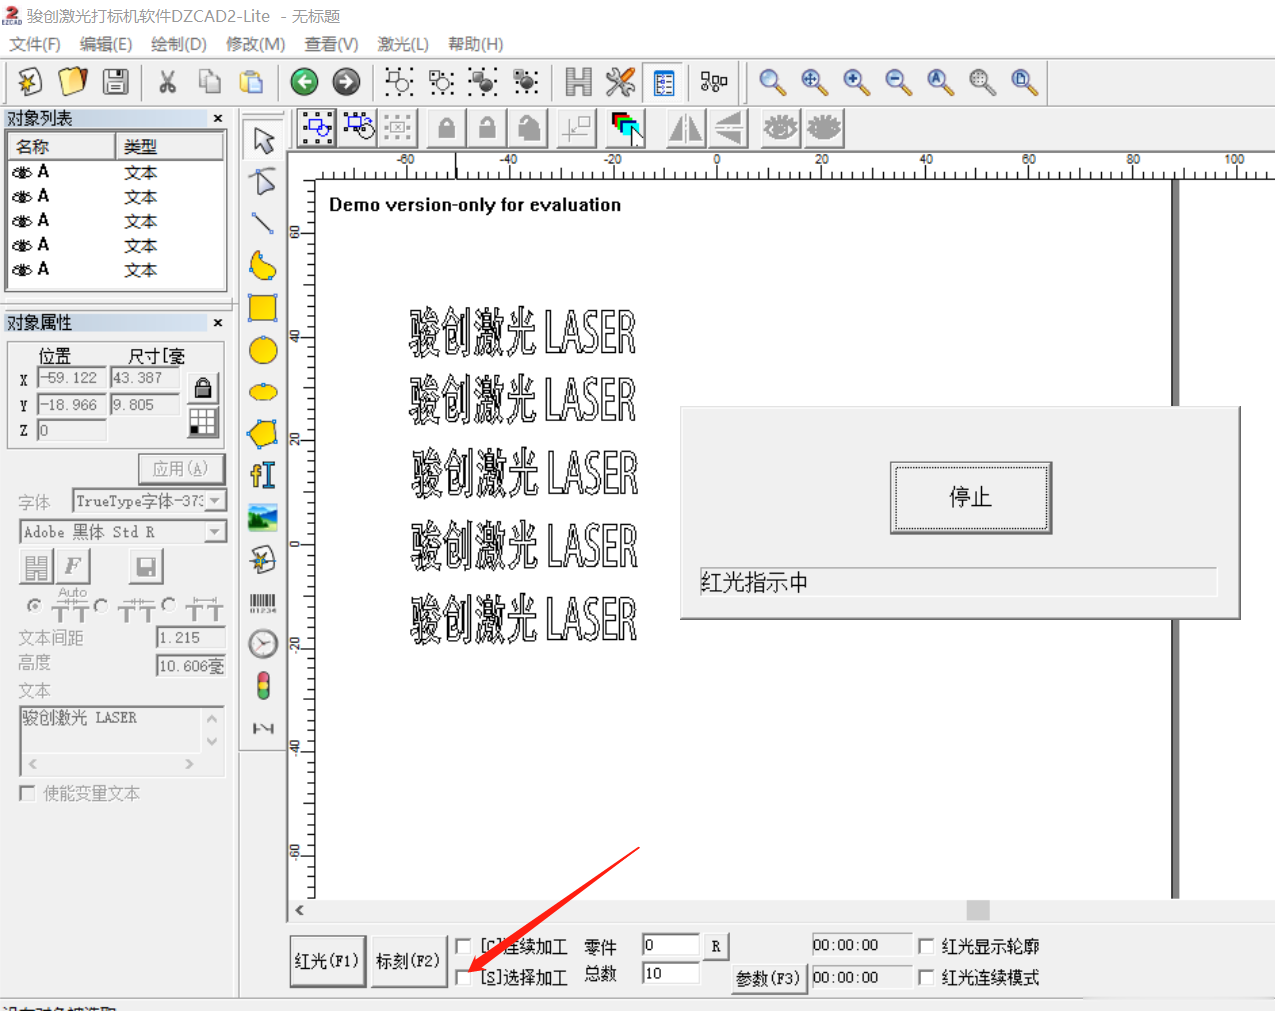Image resolution: width=1275 pixels, height=1011 pixels.
Task: Select the Ellipse drawing tool
Action: [263, 392]
